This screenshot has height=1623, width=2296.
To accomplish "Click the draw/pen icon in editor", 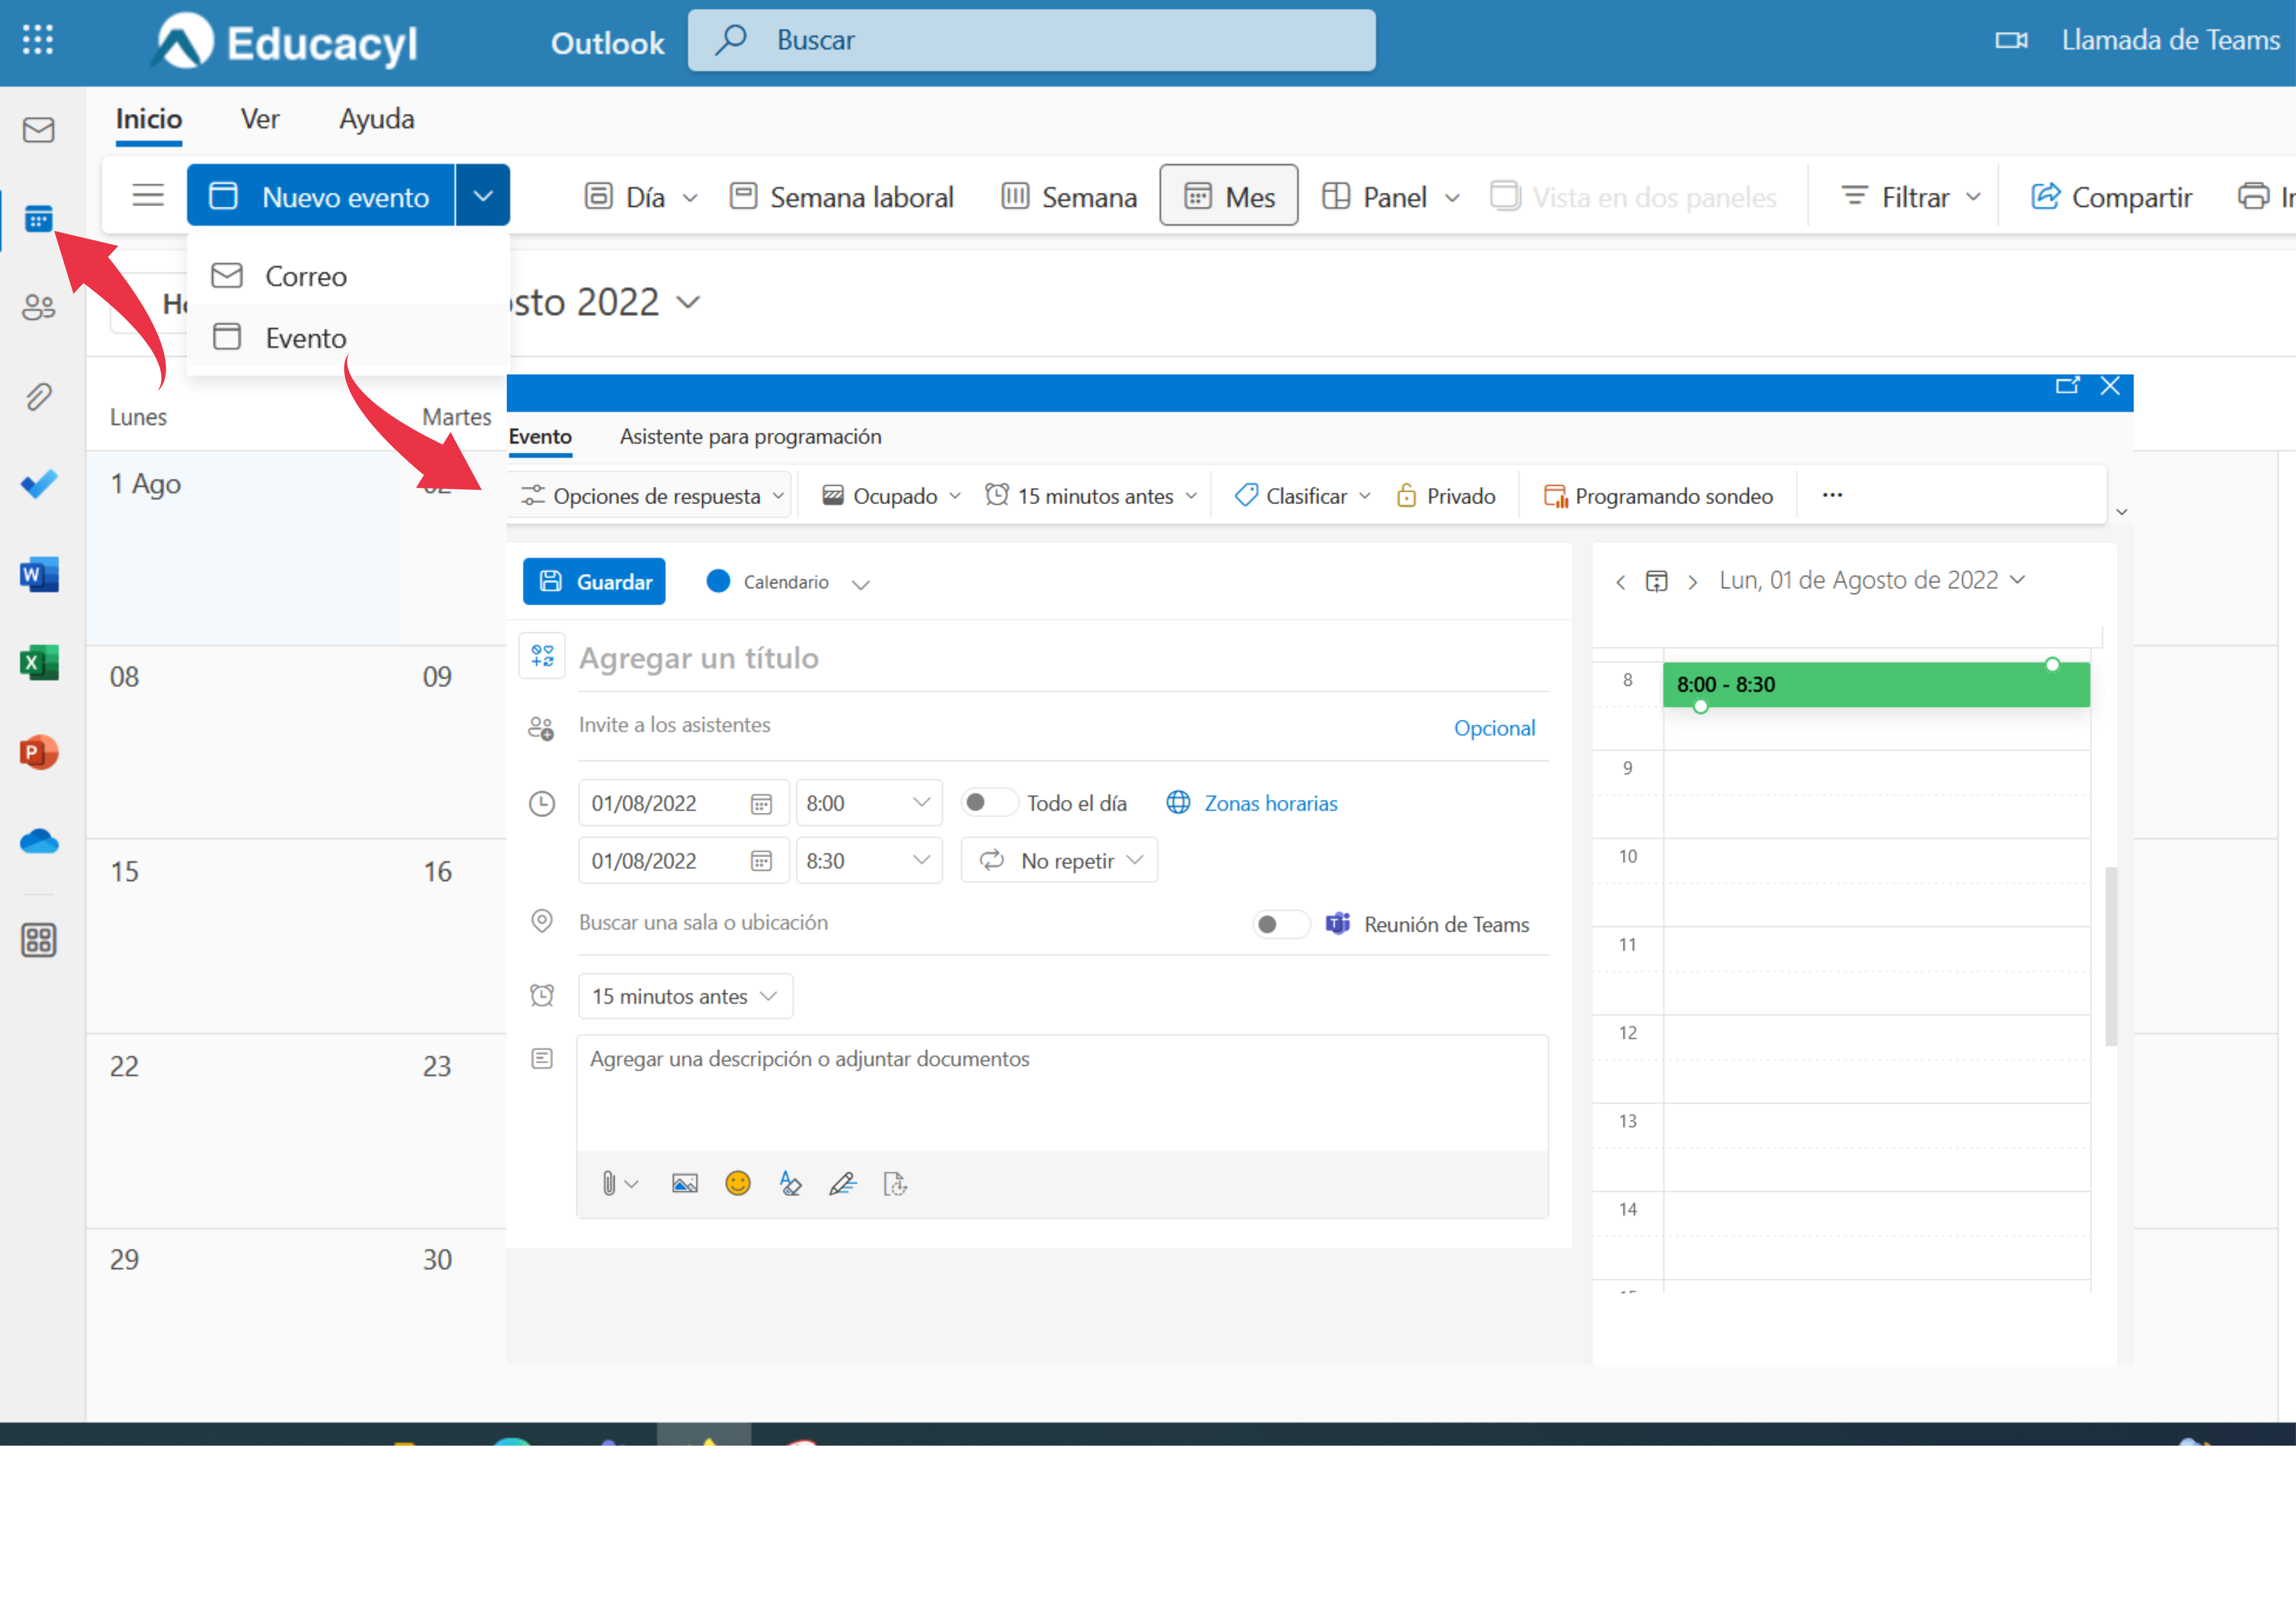I will coord(843,1184).
